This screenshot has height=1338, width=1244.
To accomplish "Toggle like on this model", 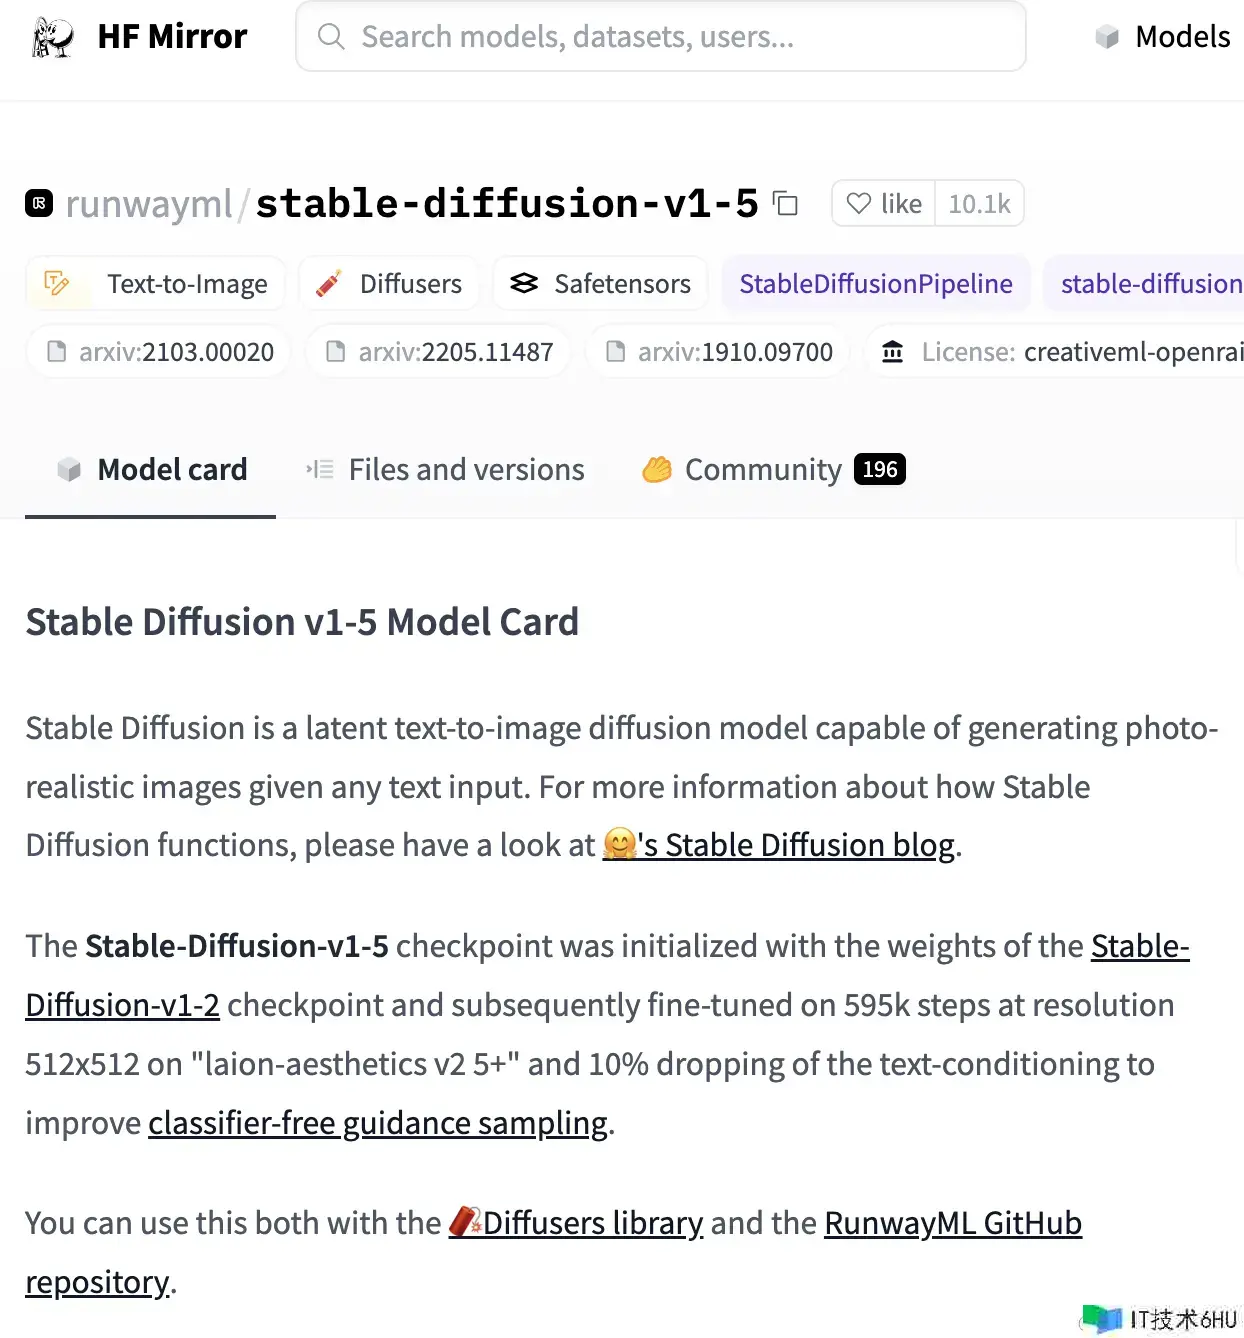I will 884,204.
